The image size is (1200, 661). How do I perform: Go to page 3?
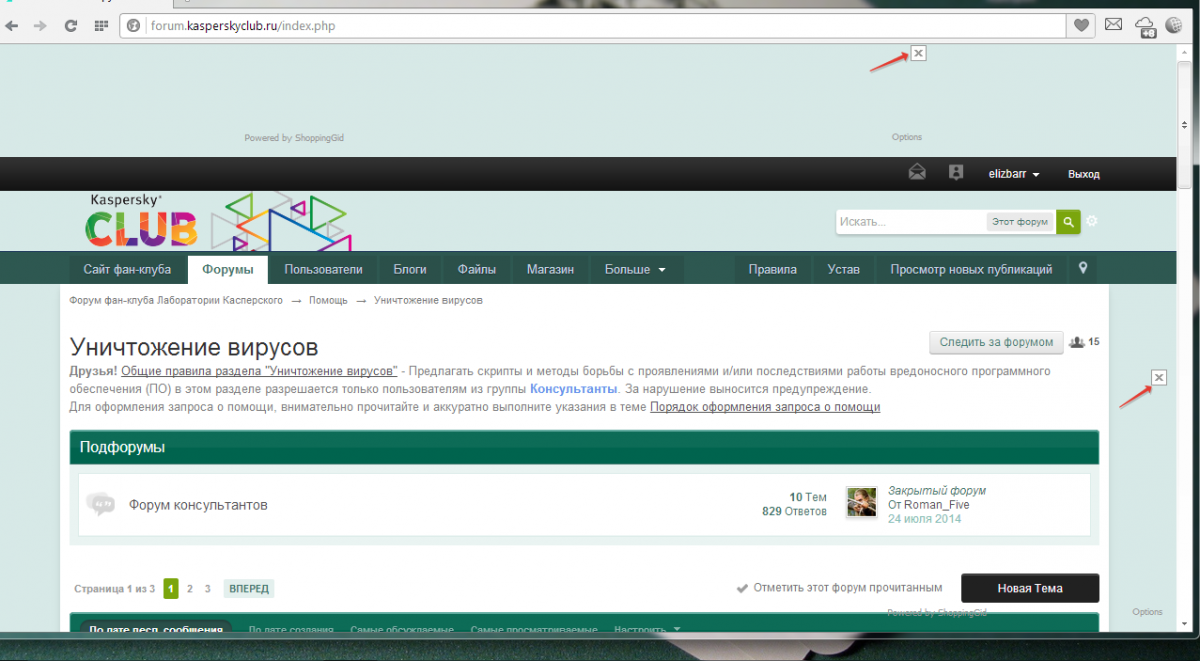[x=207, y=589]
